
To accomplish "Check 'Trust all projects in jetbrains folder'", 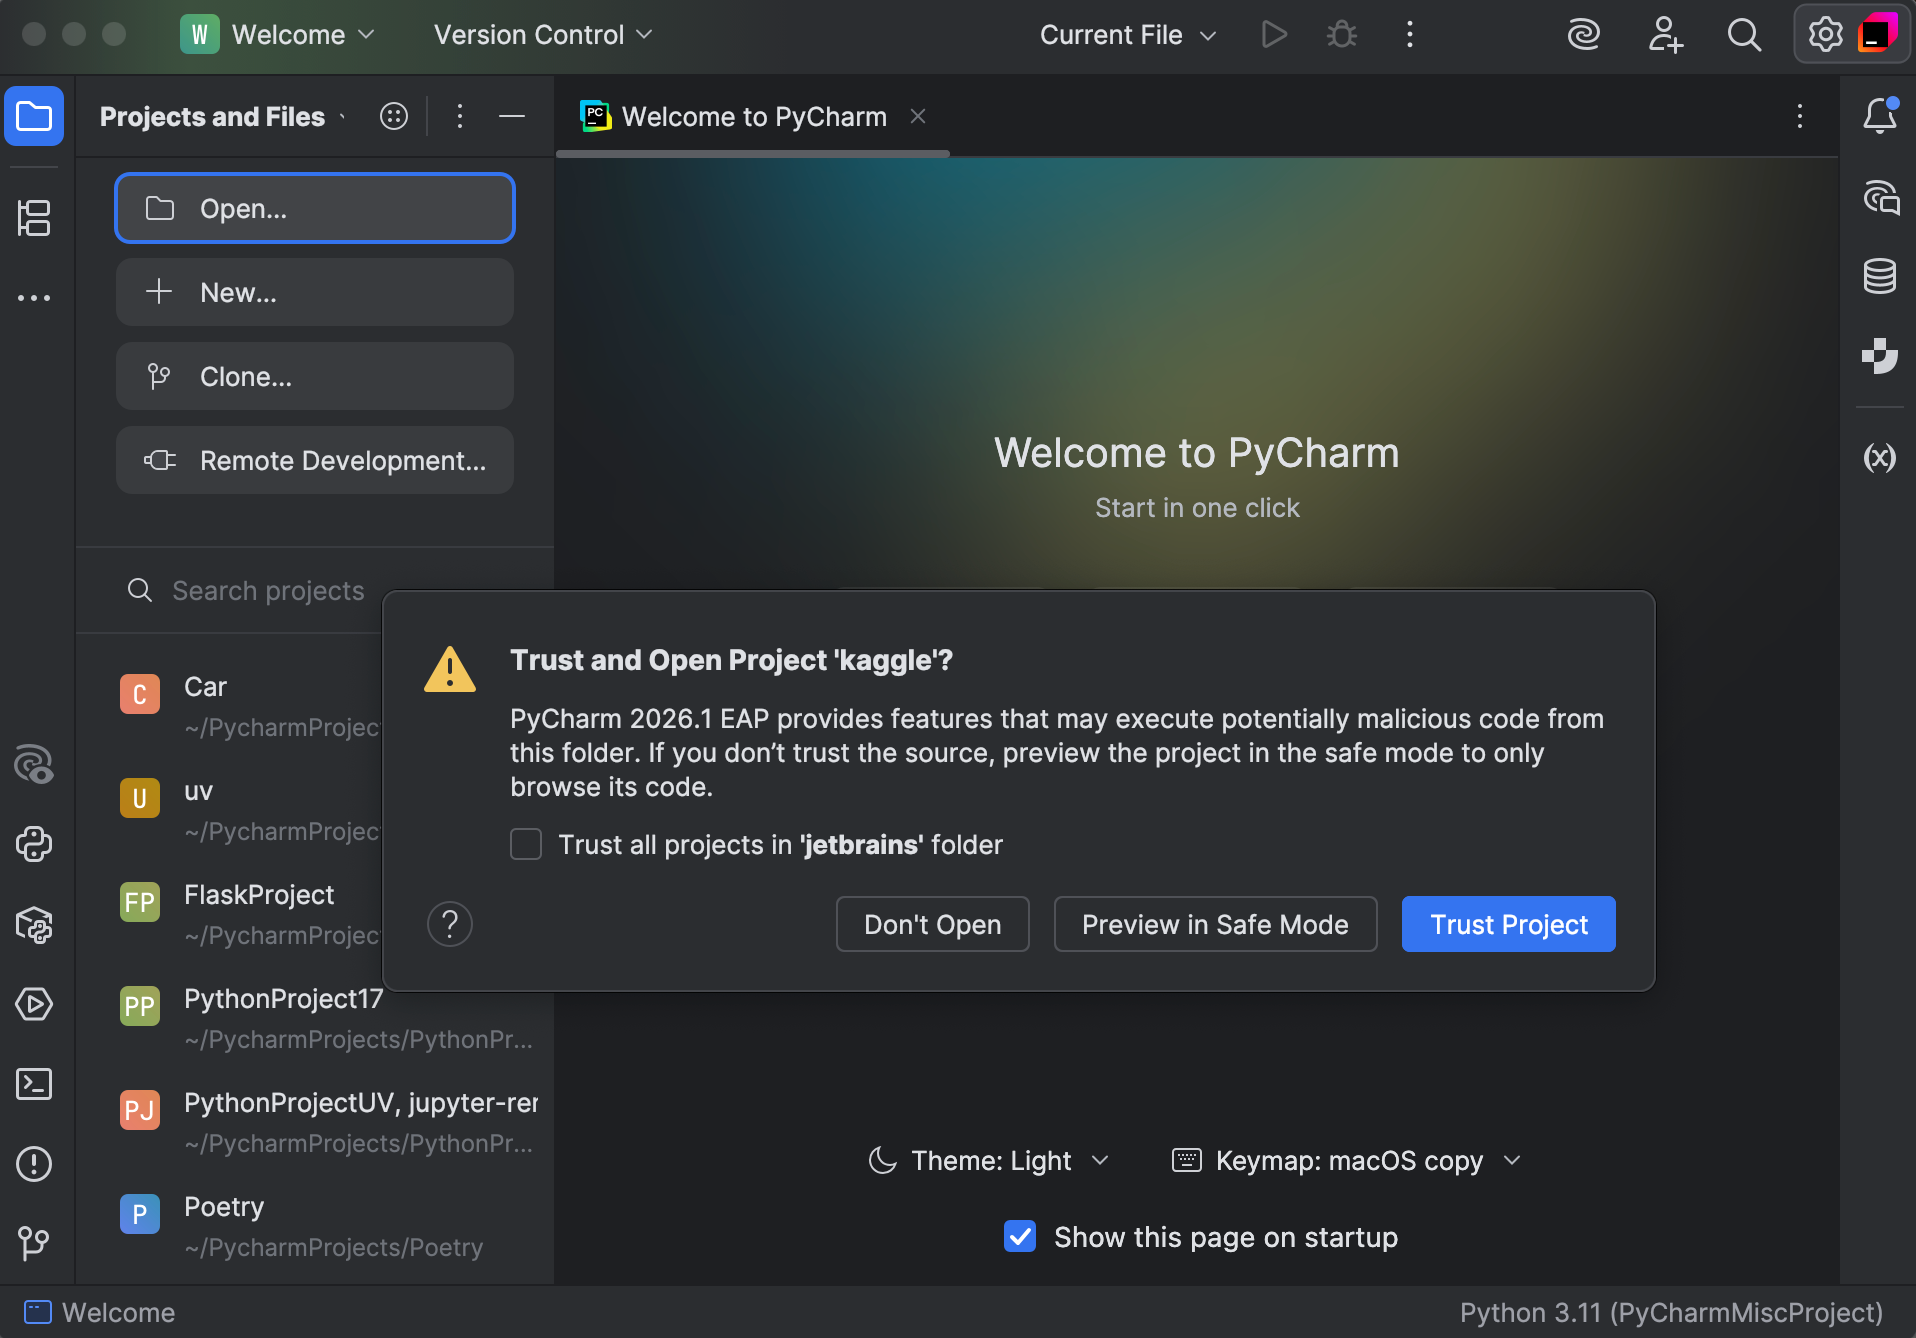I will [525, 845].
